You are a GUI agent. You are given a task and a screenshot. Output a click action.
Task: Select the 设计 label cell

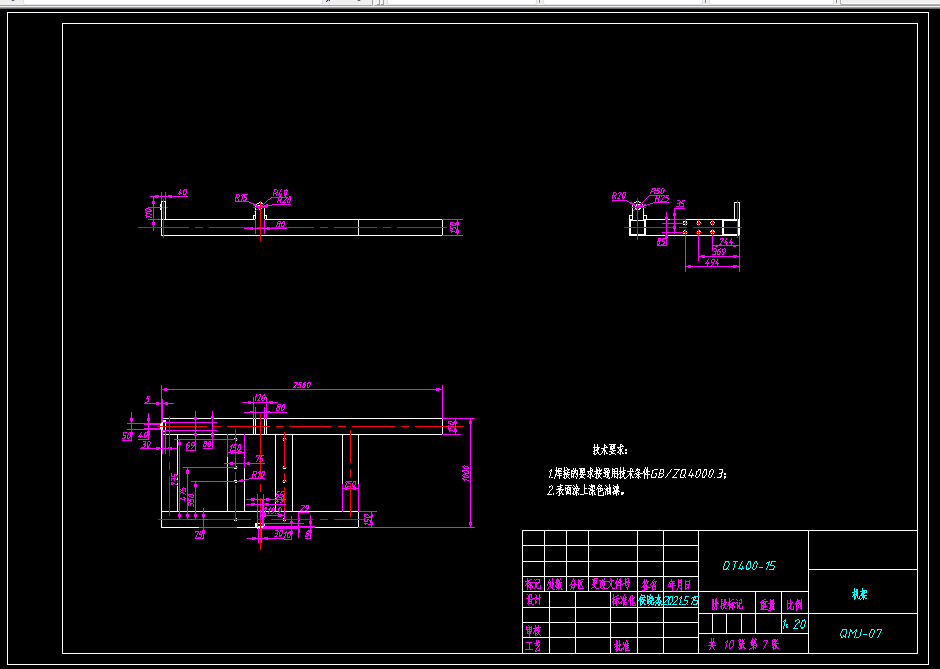[x=534, y=599]
